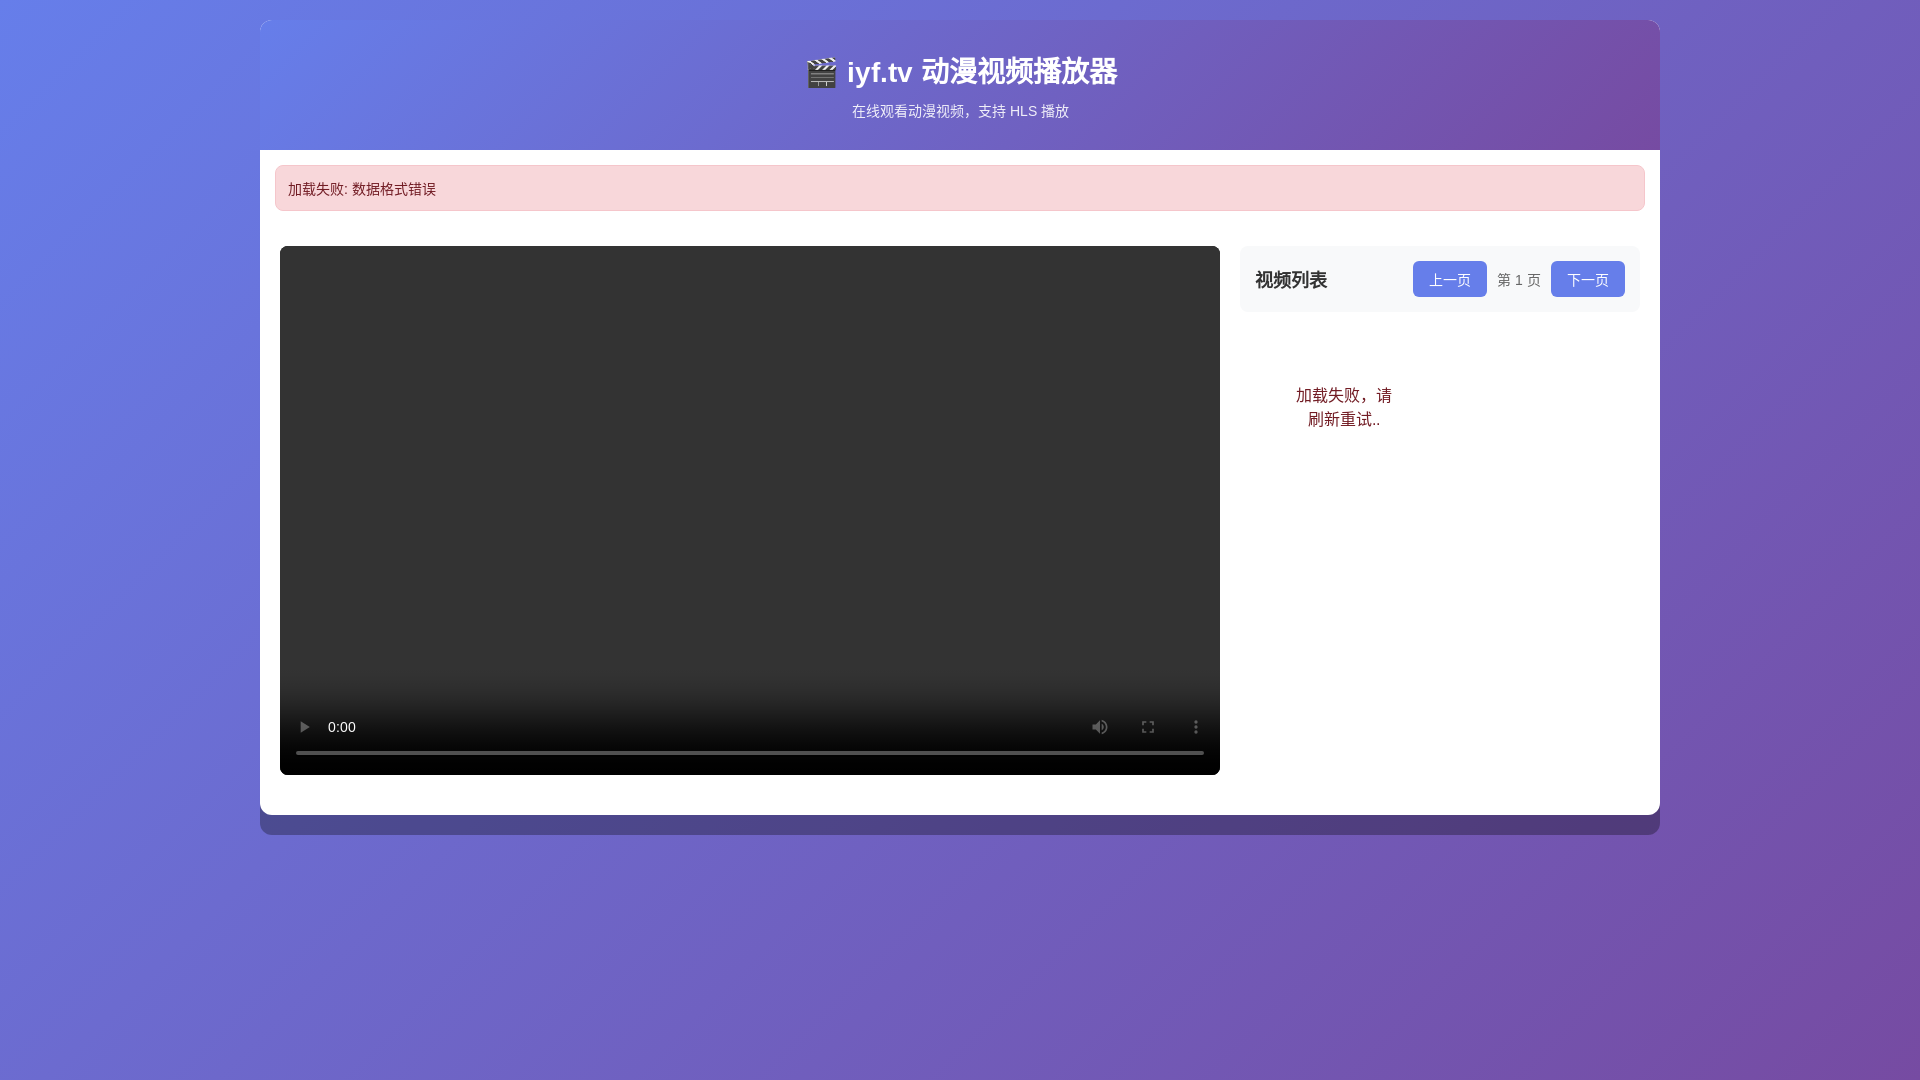Click the subtitle 在线观看动漫视频，支持 HLS 播放

click(960, 111)
